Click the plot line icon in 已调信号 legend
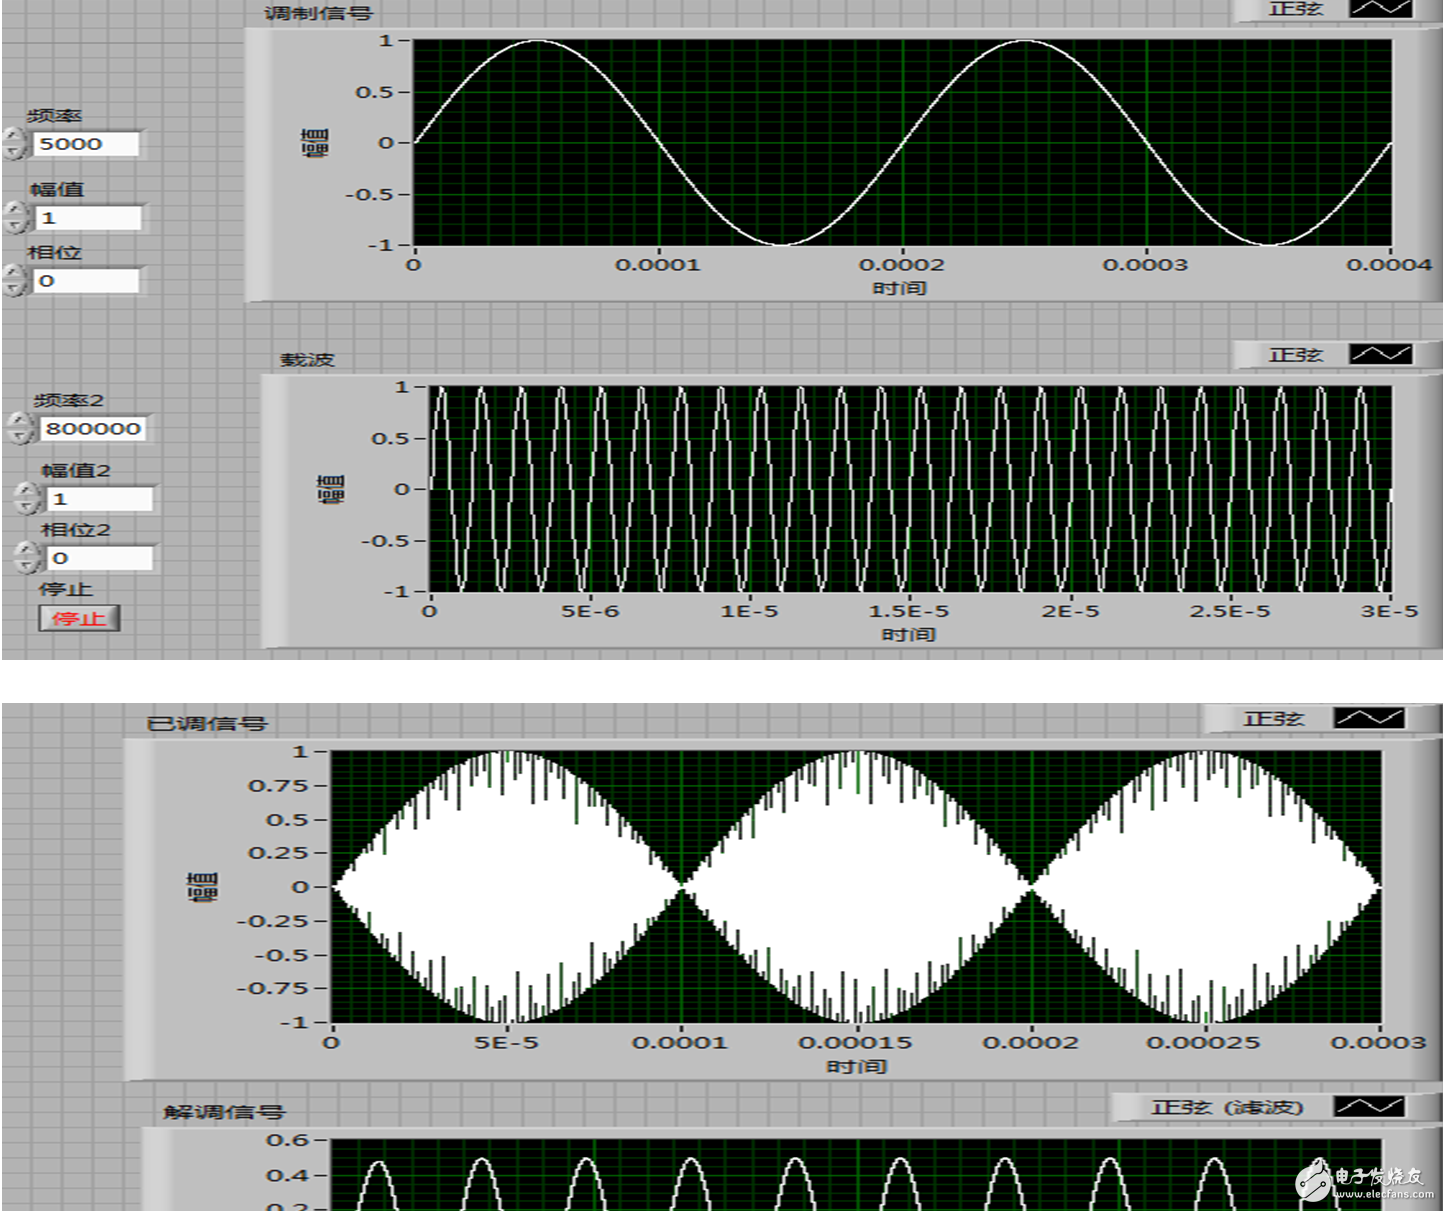The height and width of the screenshot is (1211, 1443). [x=1370, y=718]
